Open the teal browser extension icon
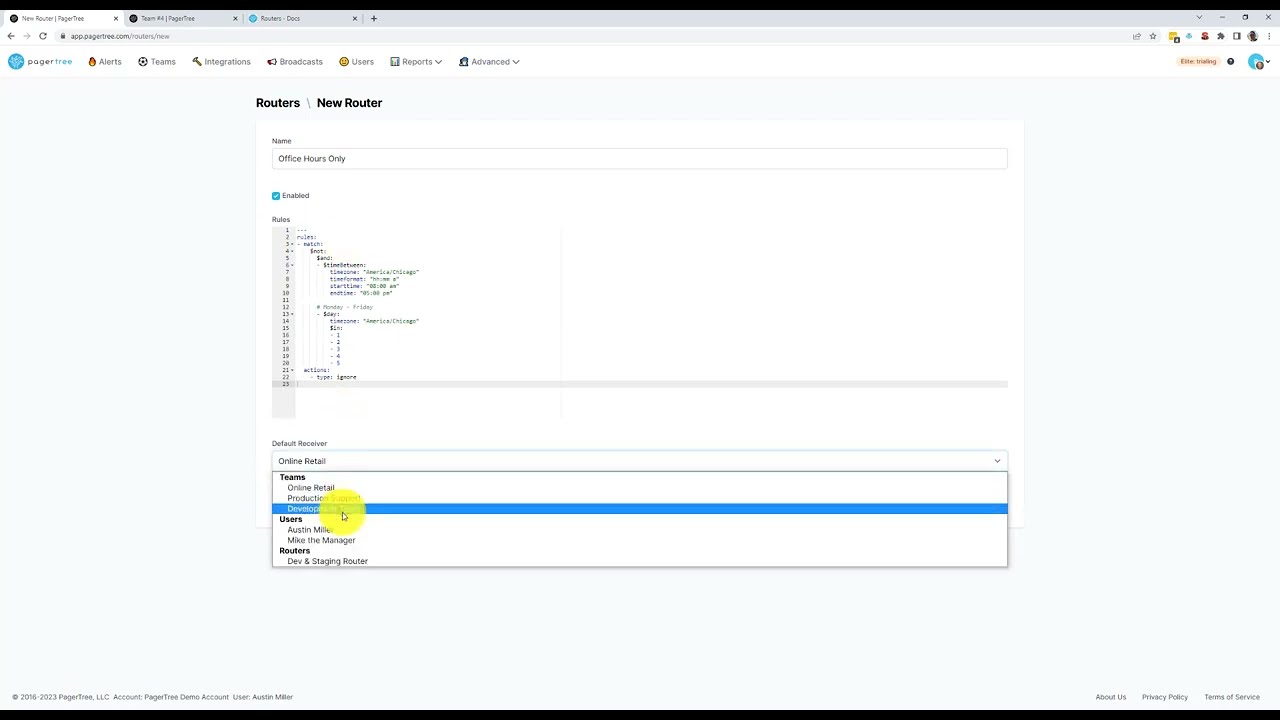 point(1189,36)
